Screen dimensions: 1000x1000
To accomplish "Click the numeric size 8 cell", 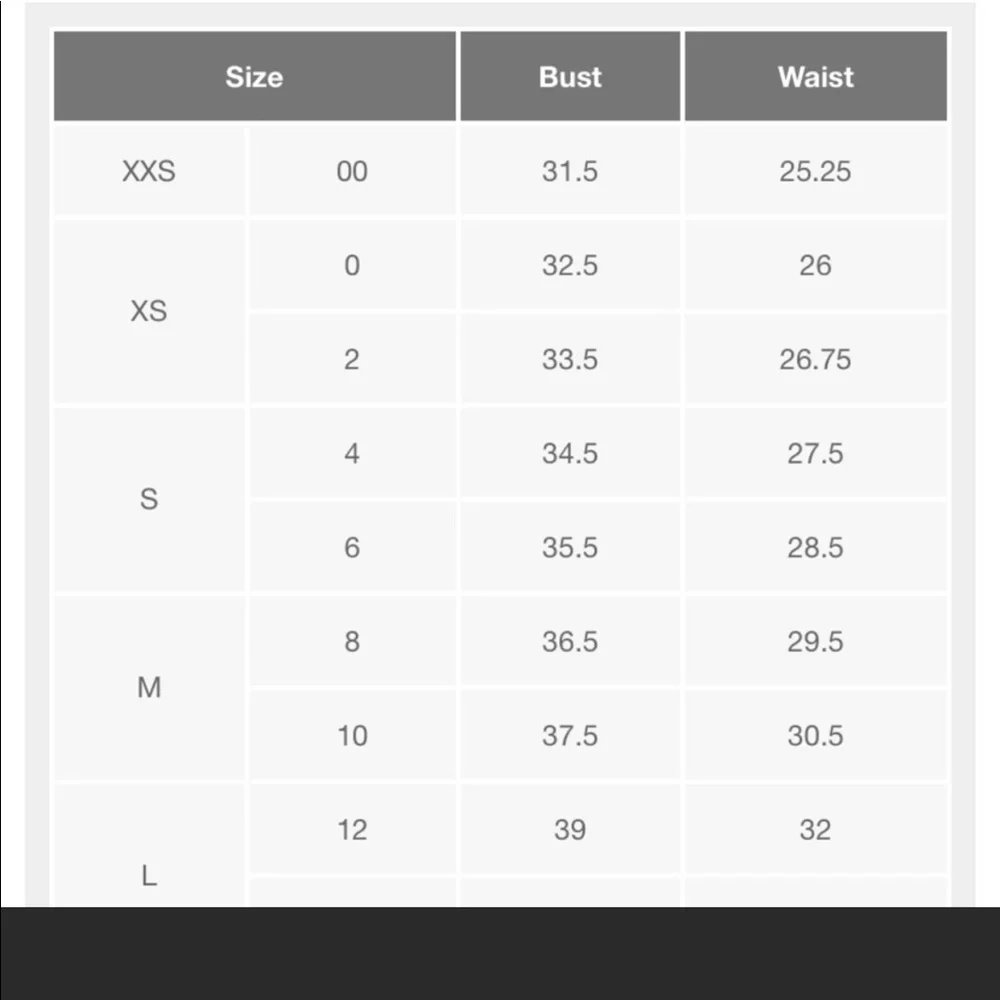I will pyautogui.click(x=352, y=641).
